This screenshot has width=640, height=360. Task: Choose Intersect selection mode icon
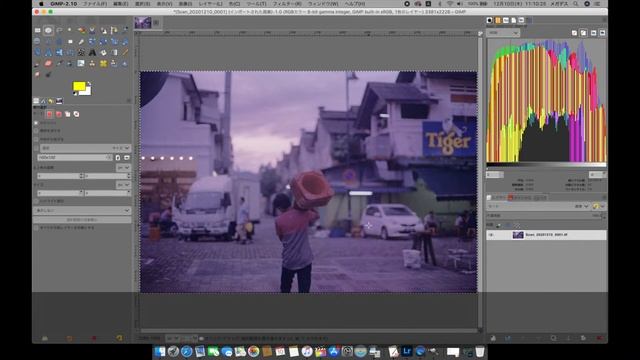coord(76,114)
